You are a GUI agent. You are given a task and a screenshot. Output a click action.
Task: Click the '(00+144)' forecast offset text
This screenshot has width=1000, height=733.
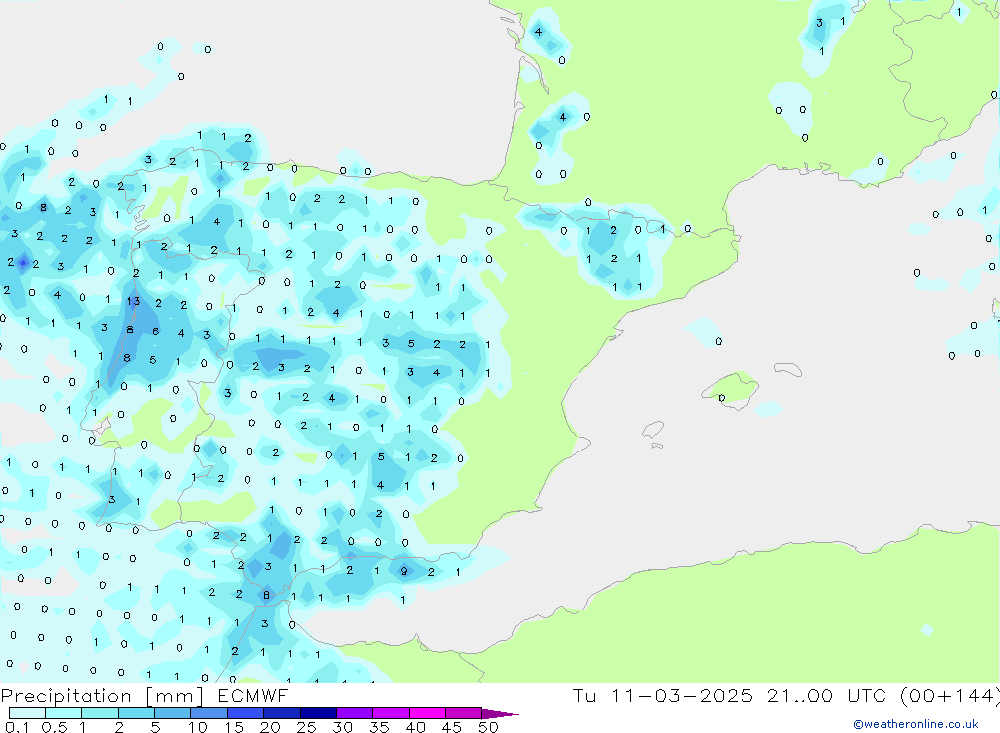949,695
